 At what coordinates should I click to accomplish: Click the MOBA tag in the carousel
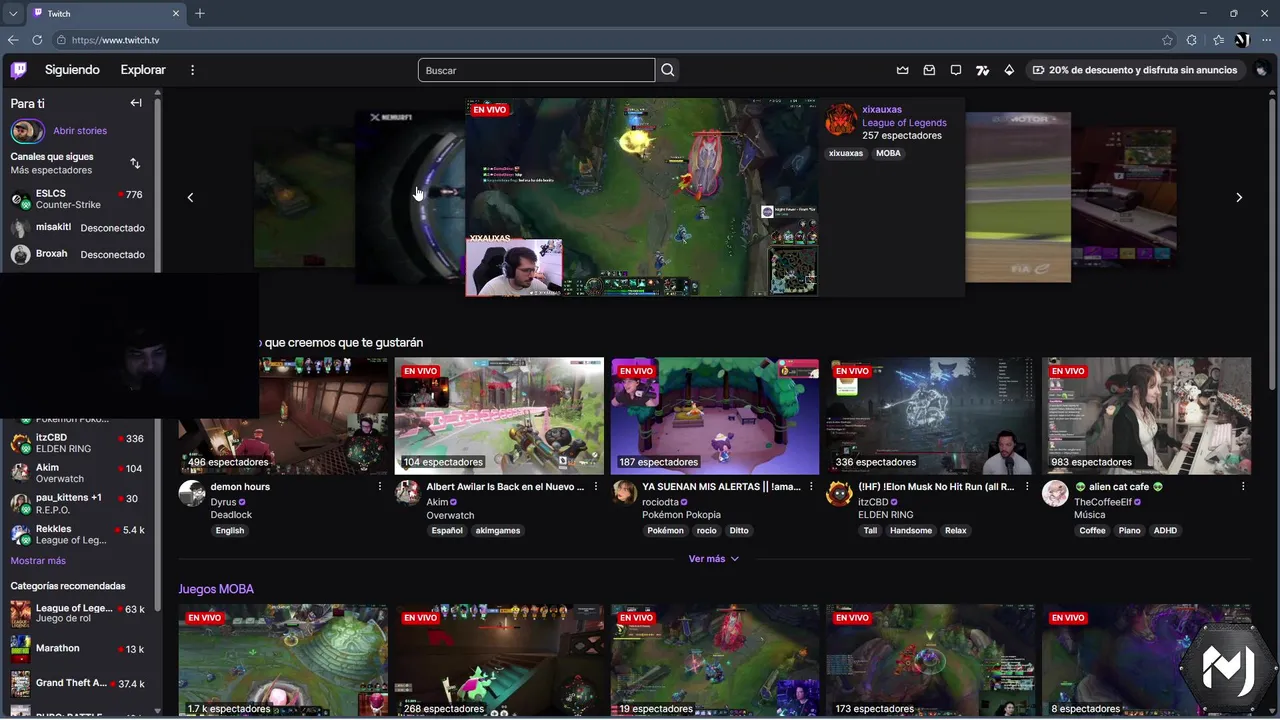(888, 153)
